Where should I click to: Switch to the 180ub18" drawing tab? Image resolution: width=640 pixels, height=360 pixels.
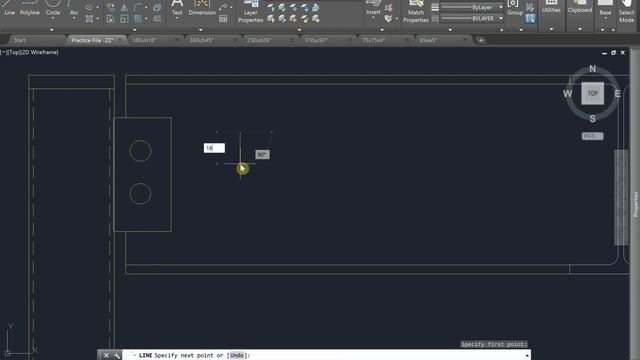[x=144, y=40]
